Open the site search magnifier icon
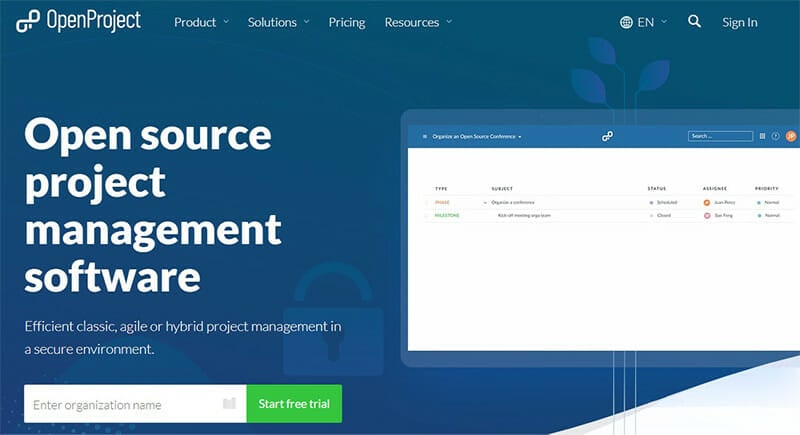800x435 pixels. (x=694, y=21)
